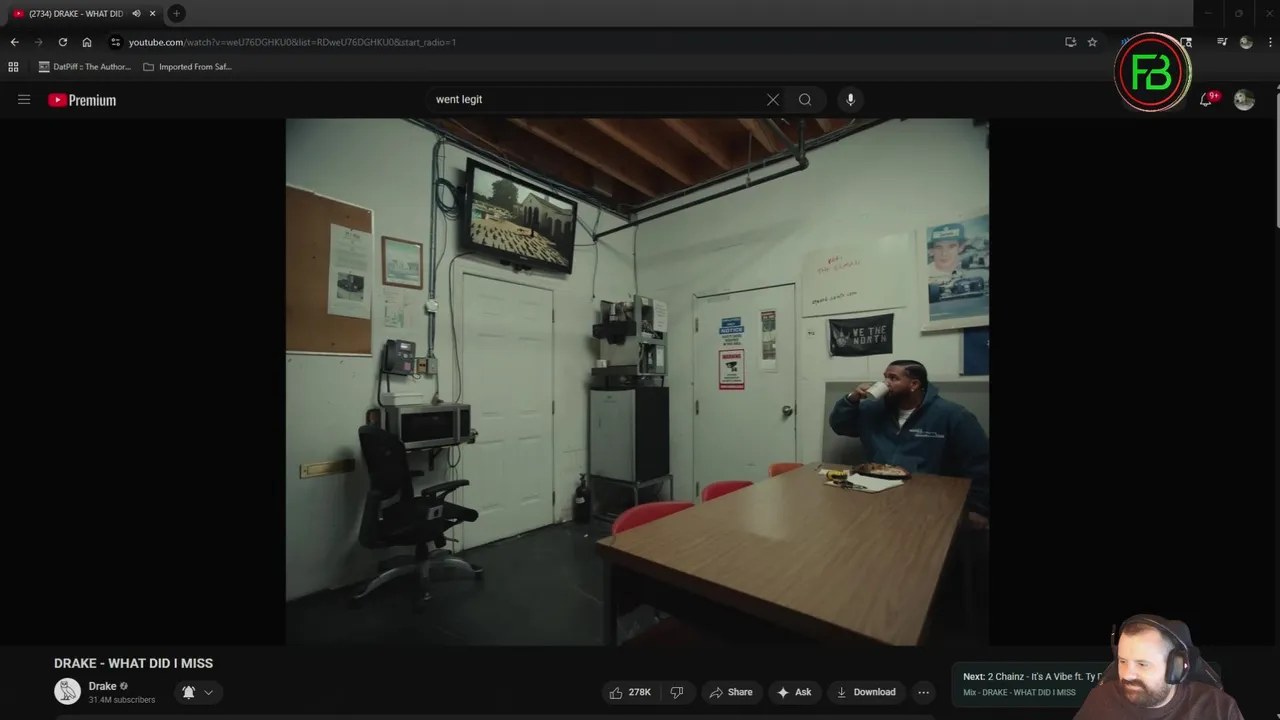Go to YouTube Premium home logo
This screenshot has width=1280, height=720.
pyautogui.click(x=82, y=100)
